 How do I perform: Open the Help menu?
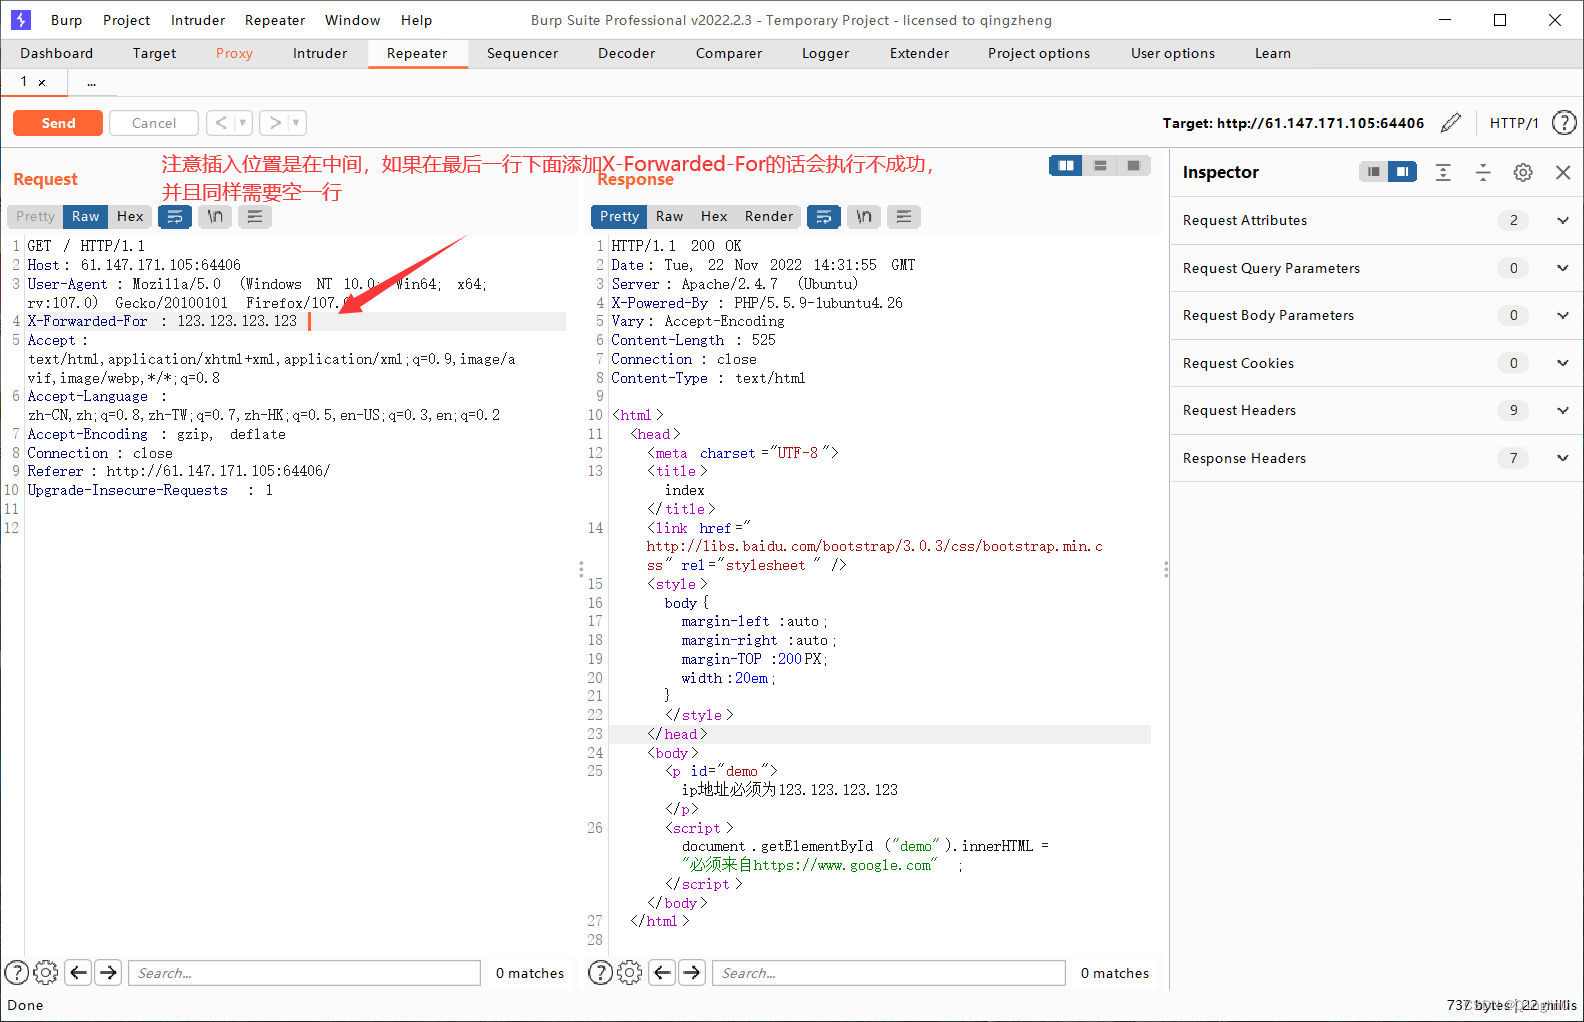point(416,20)
